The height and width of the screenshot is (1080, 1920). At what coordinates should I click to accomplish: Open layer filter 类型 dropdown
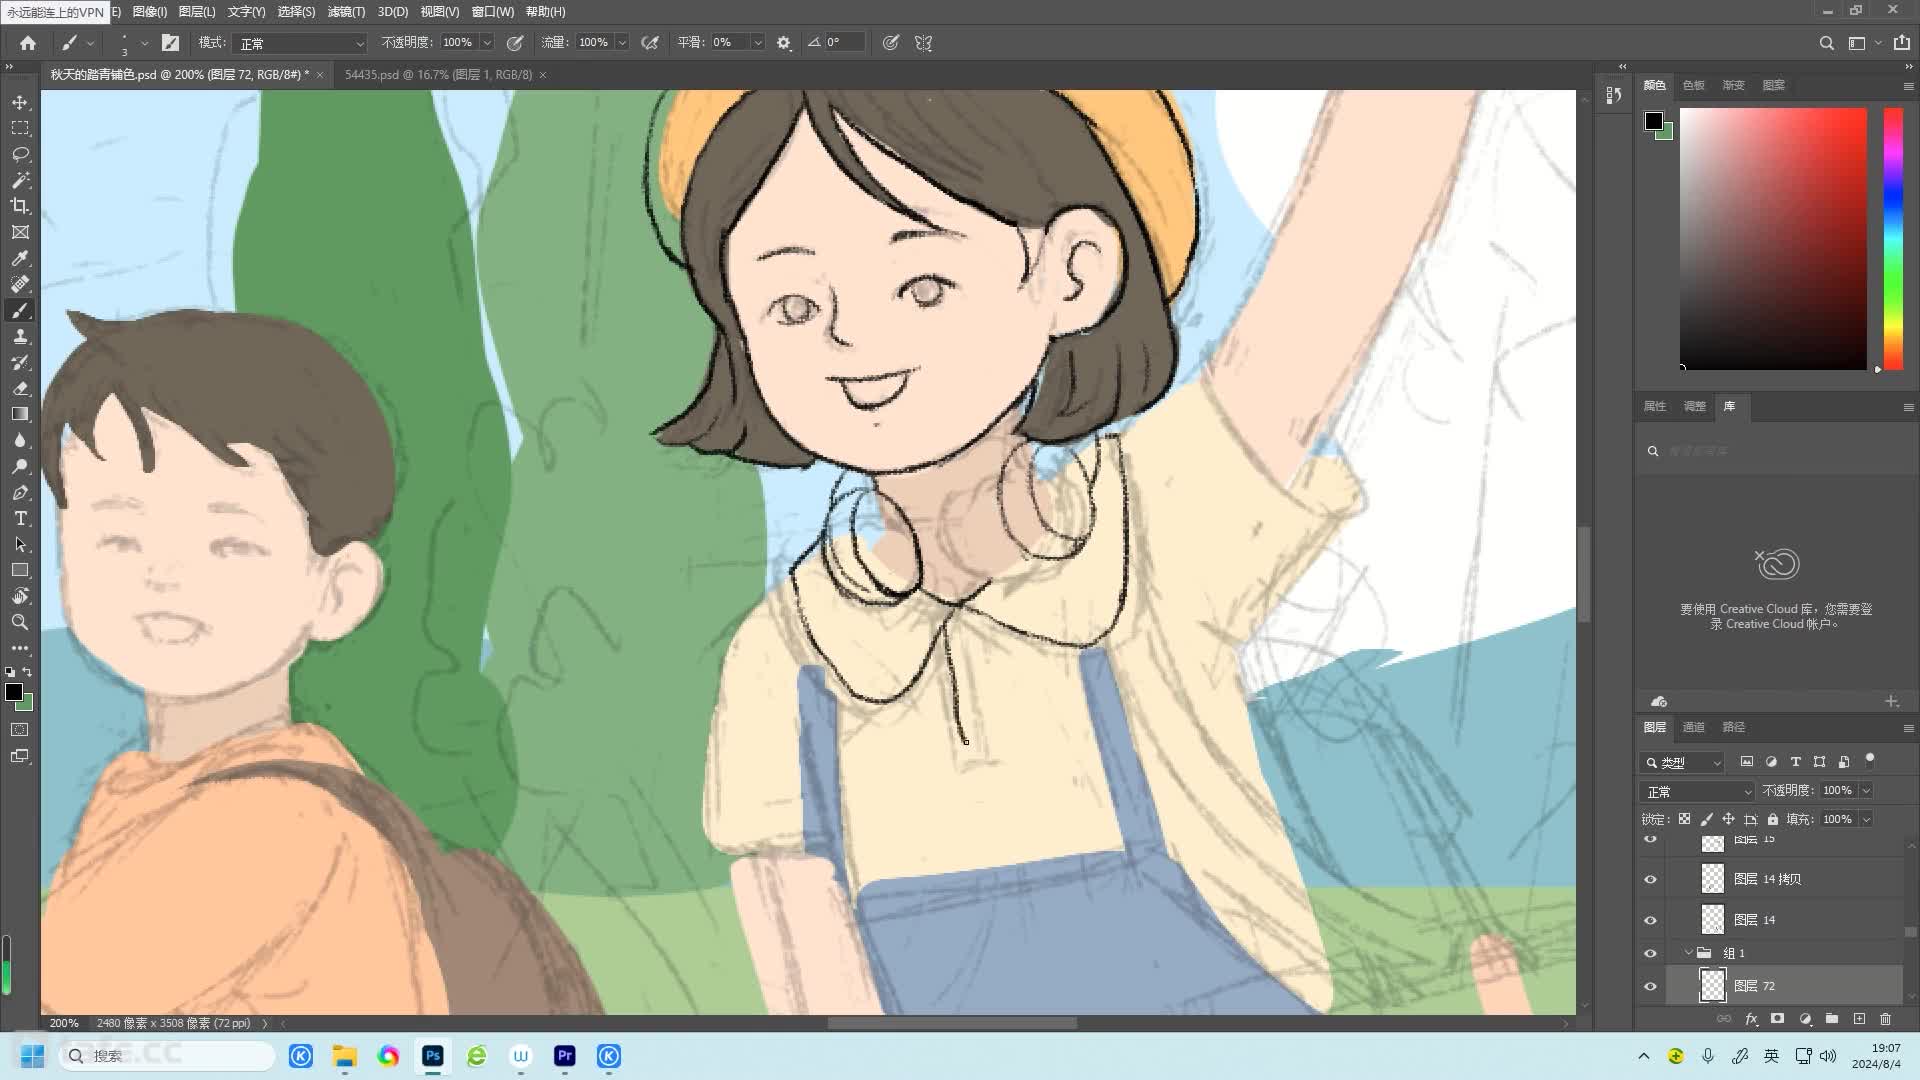pyautogui.click(x=1681, y=762)
